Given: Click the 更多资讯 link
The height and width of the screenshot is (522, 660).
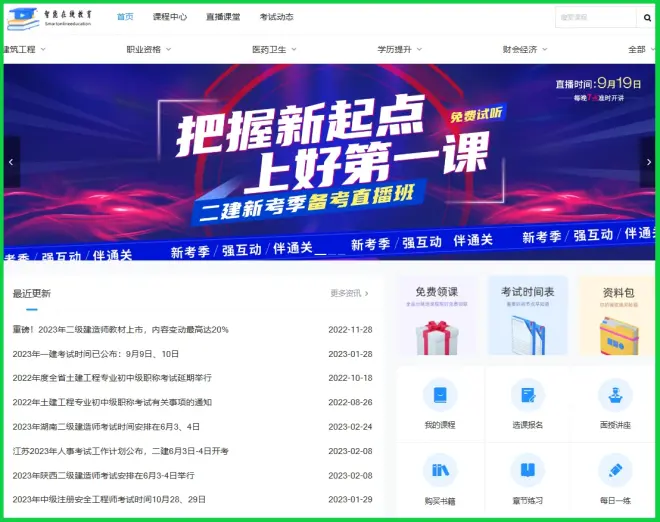Looking at the screenshot, I should (x=349, y=293).
